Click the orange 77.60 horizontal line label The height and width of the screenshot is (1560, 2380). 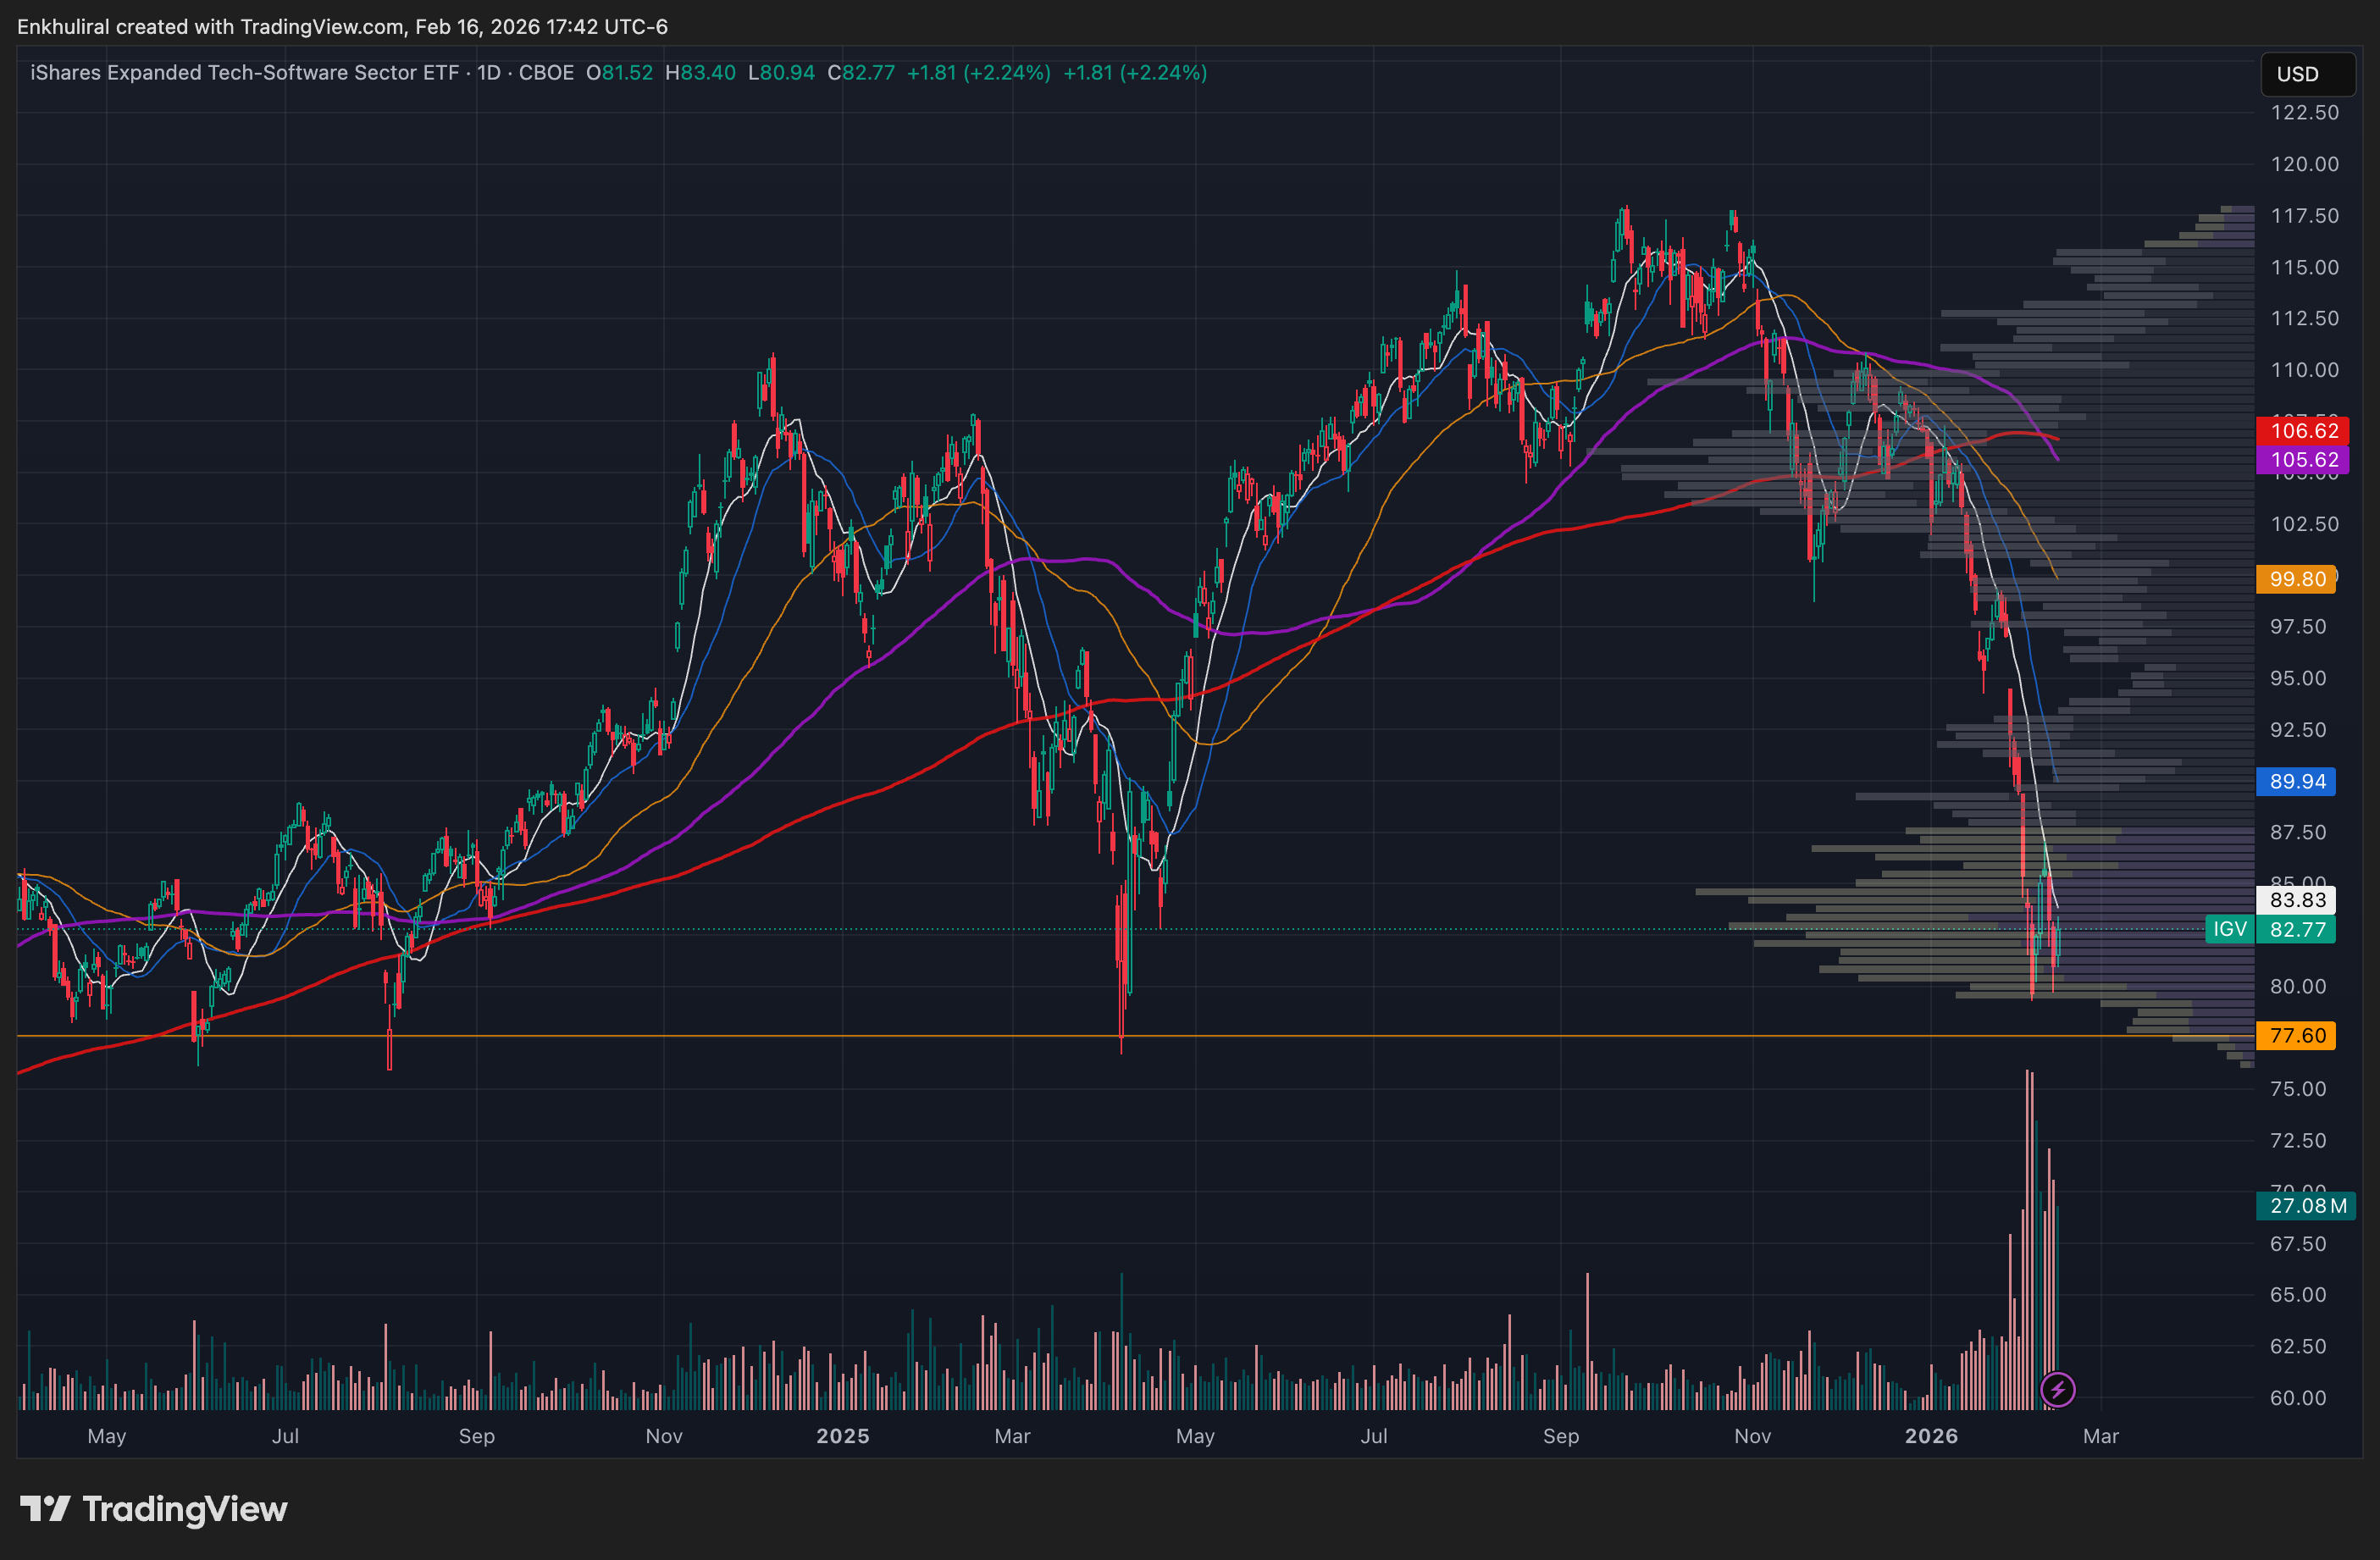pyautogui.click(x=2296, y=1035)
